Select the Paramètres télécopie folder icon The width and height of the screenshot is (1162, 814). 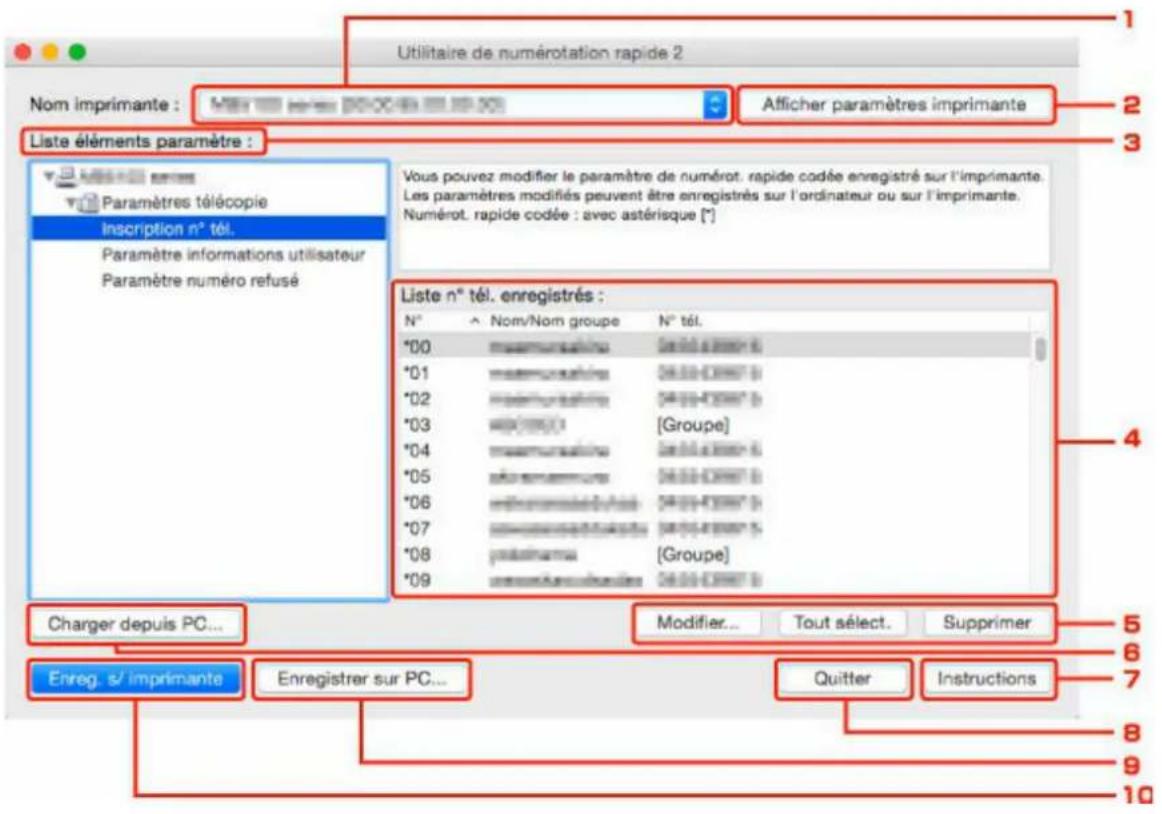coord(89,202)
